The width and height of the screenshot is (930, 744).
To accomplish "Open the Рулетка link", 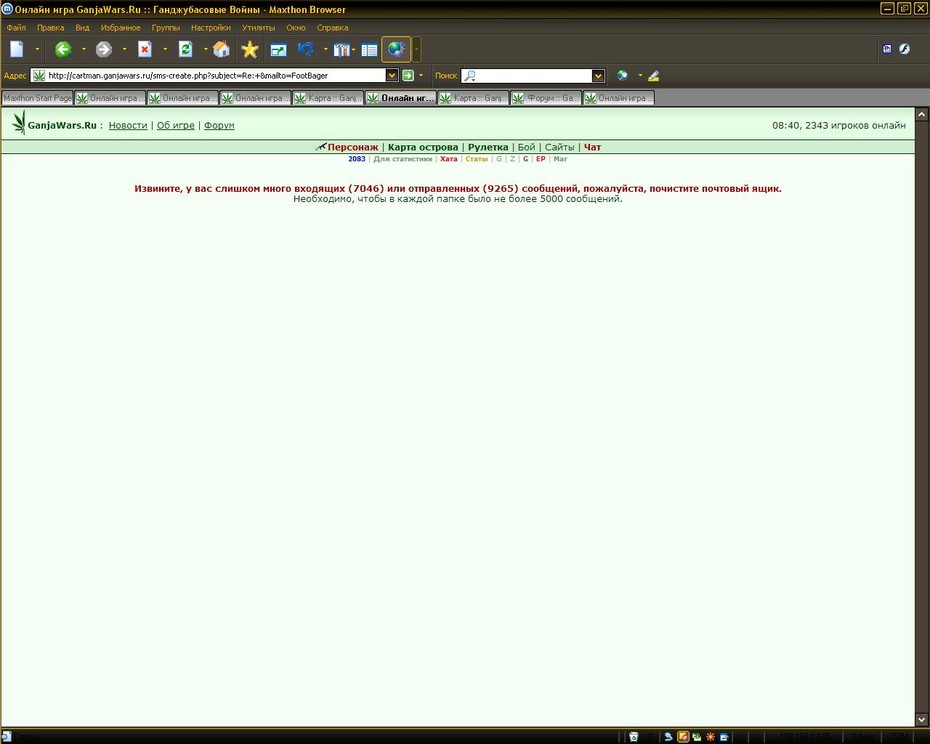I will click(x=488, y=147).
